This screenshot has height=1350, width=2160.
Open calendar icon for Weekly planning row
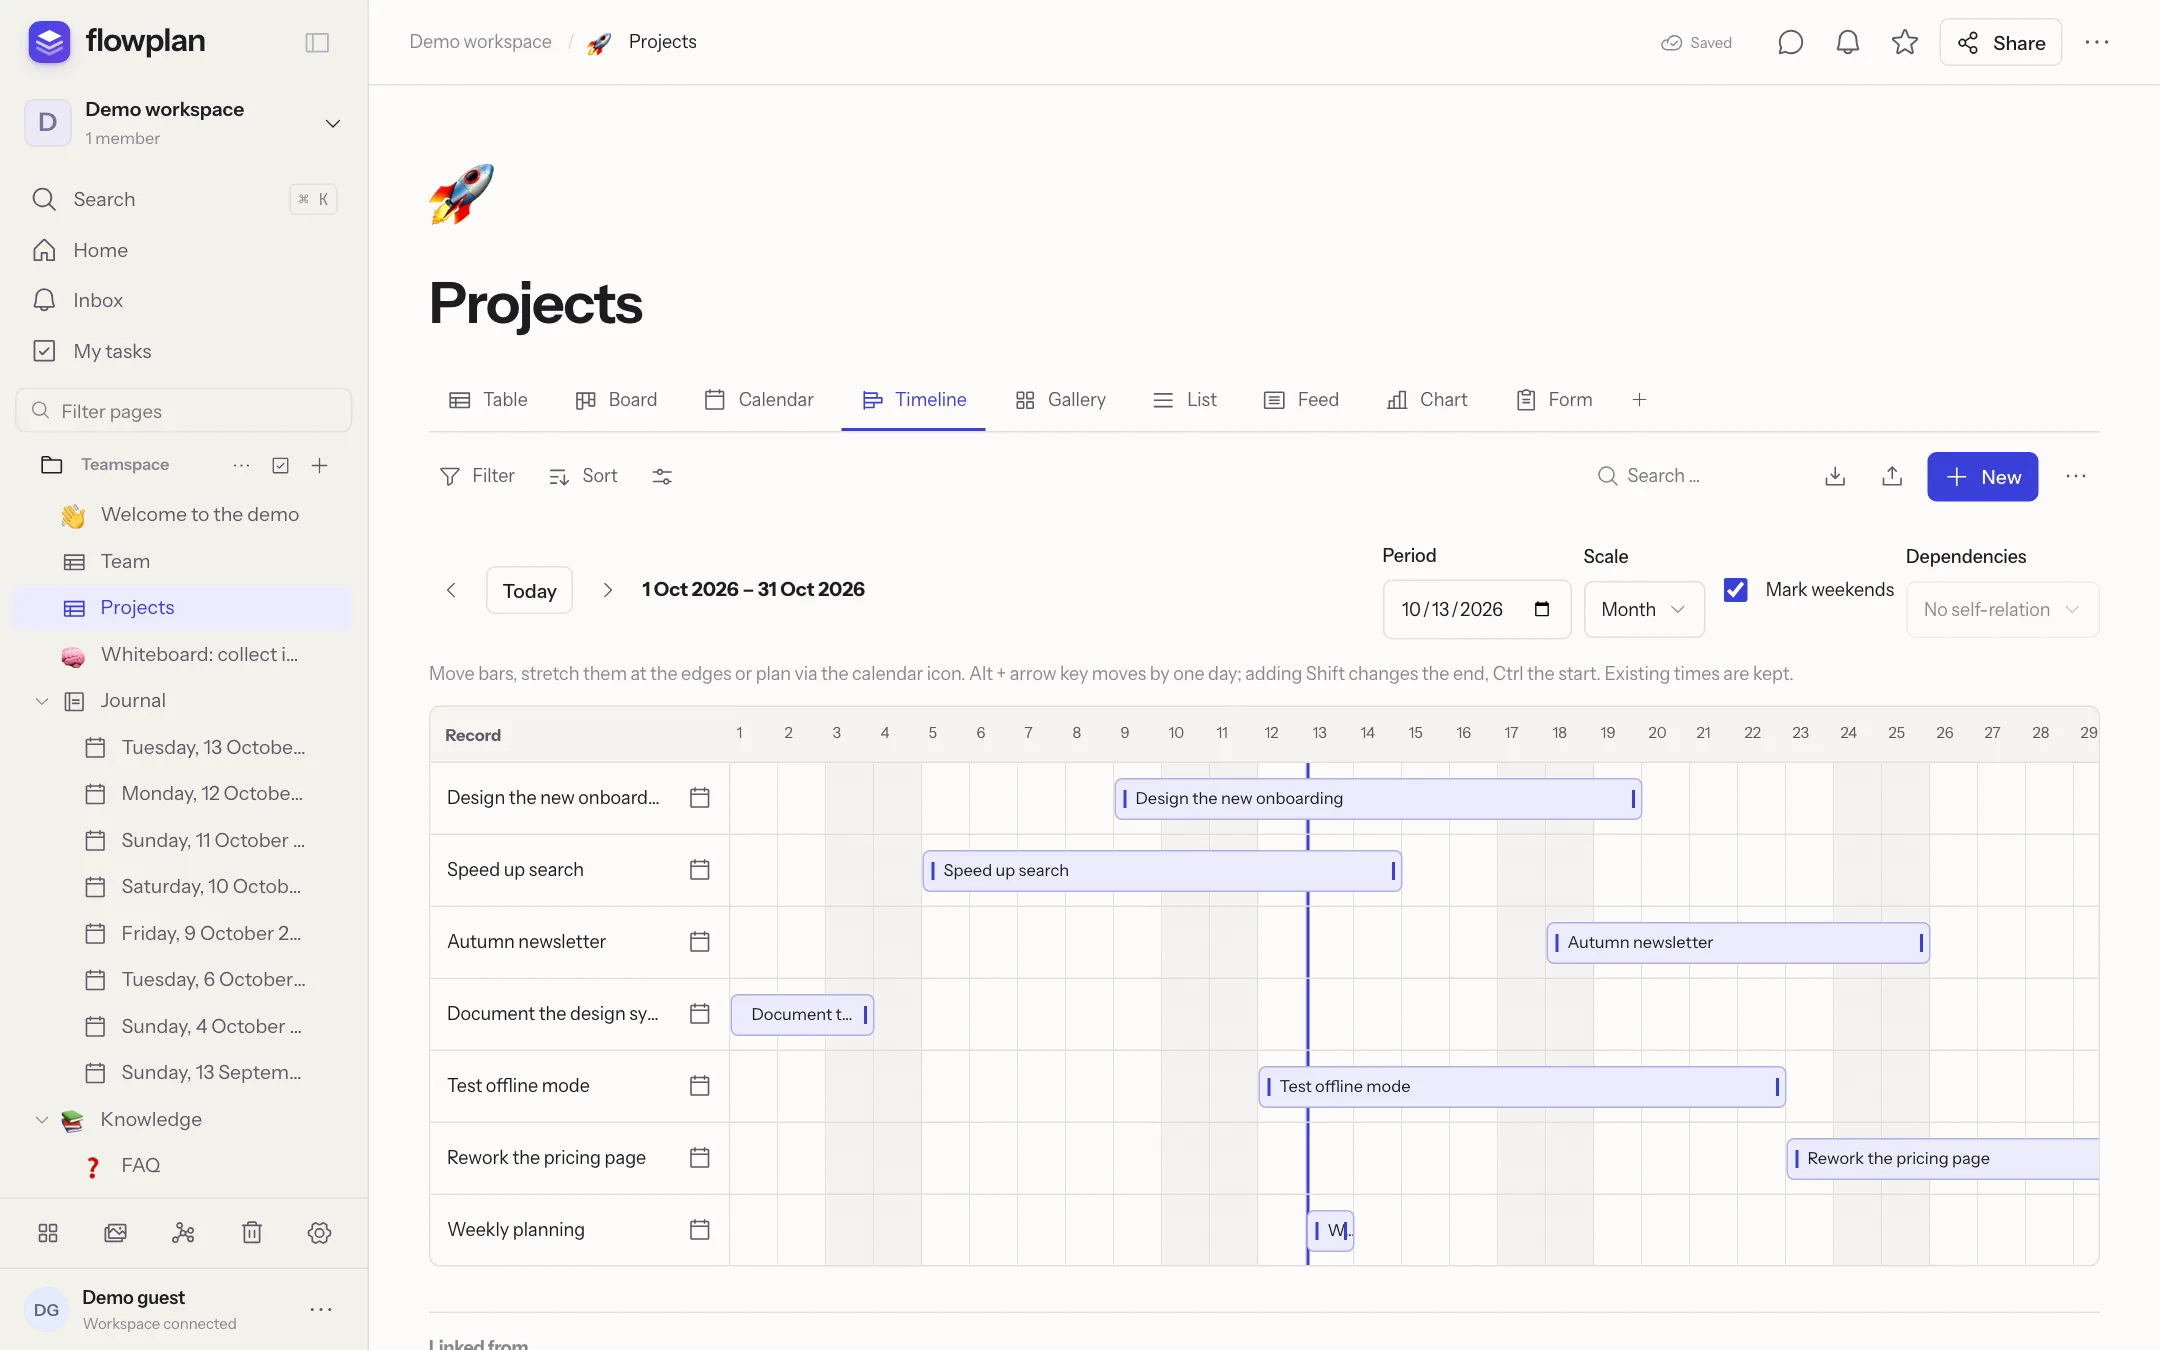pyautogui.click(x=700, y=1230)
